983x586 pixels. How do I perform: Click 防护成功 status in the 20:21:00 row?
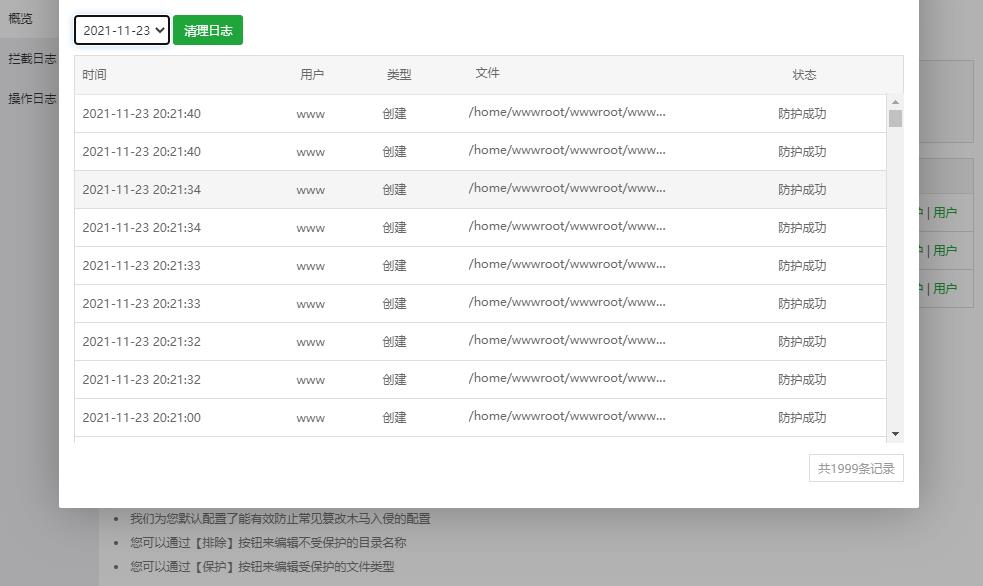click(x=802, y=417)
